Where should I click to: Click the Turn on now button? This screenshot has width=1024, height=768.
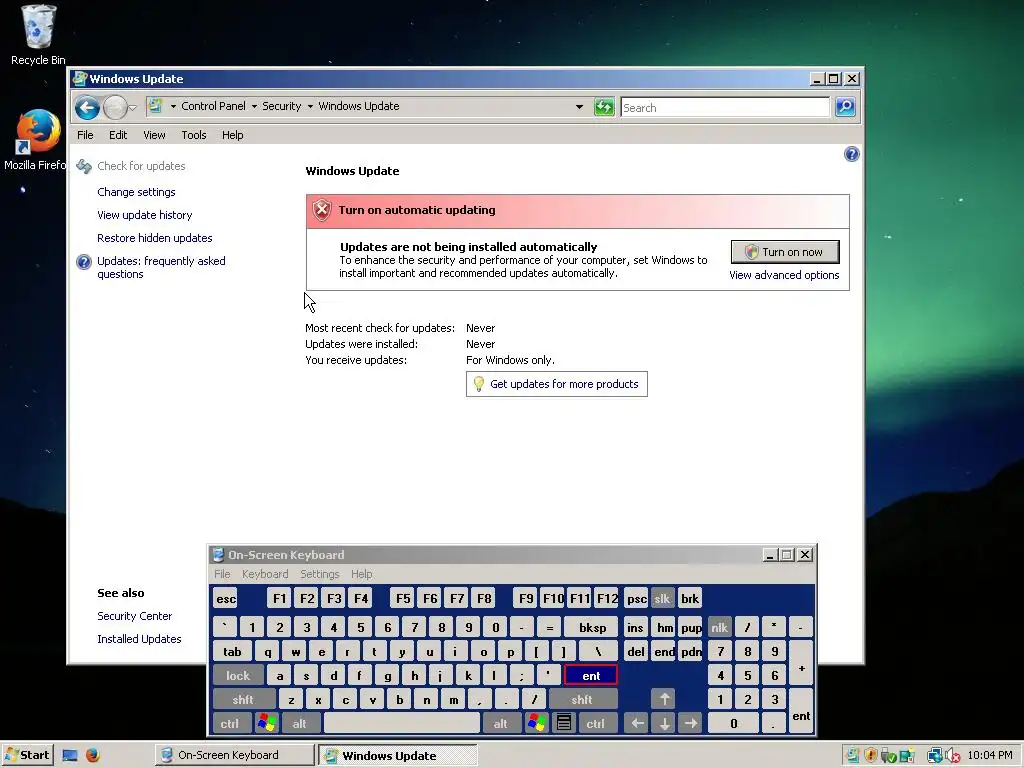click(785, 252)
